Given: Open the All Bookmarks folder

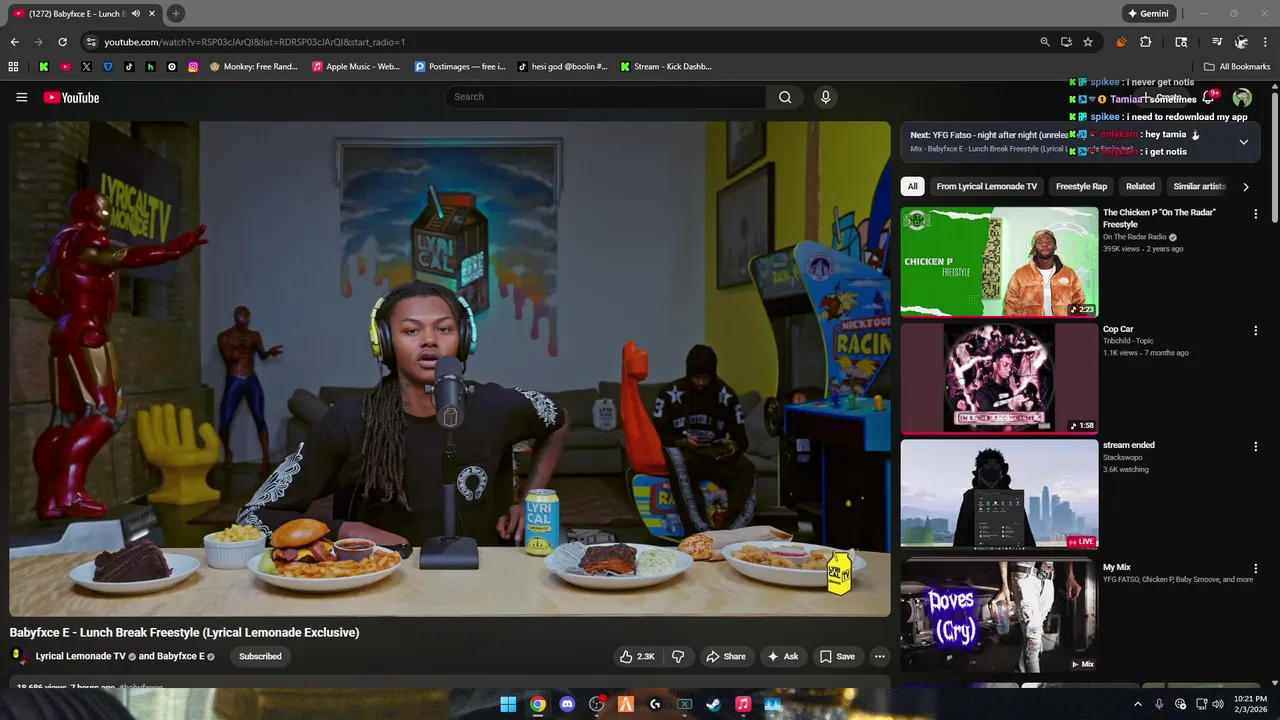Looking at the screenshot, I should tap(1237, 67).
